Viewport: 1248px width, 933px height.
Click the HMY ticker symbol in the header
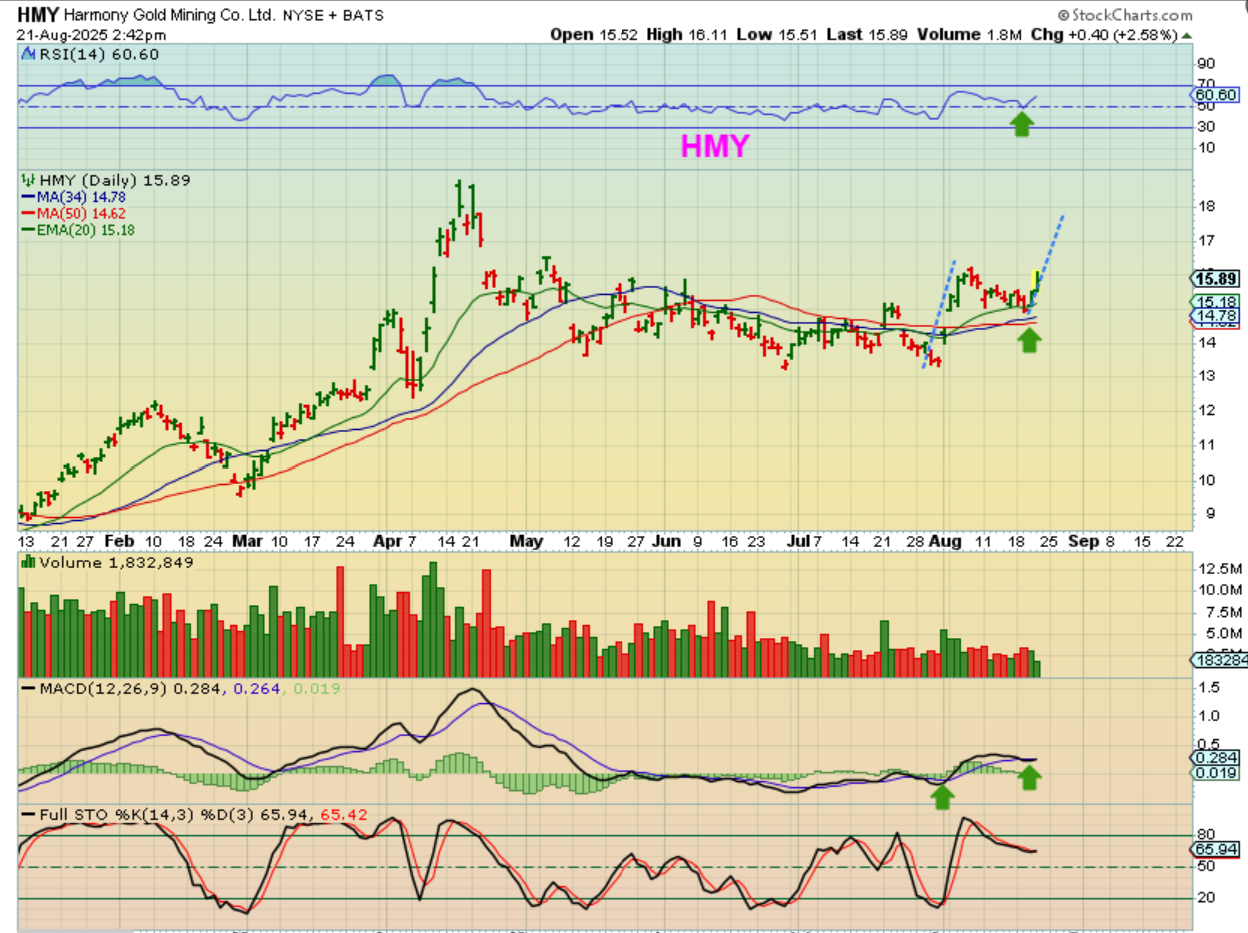(x=38, y=15)
